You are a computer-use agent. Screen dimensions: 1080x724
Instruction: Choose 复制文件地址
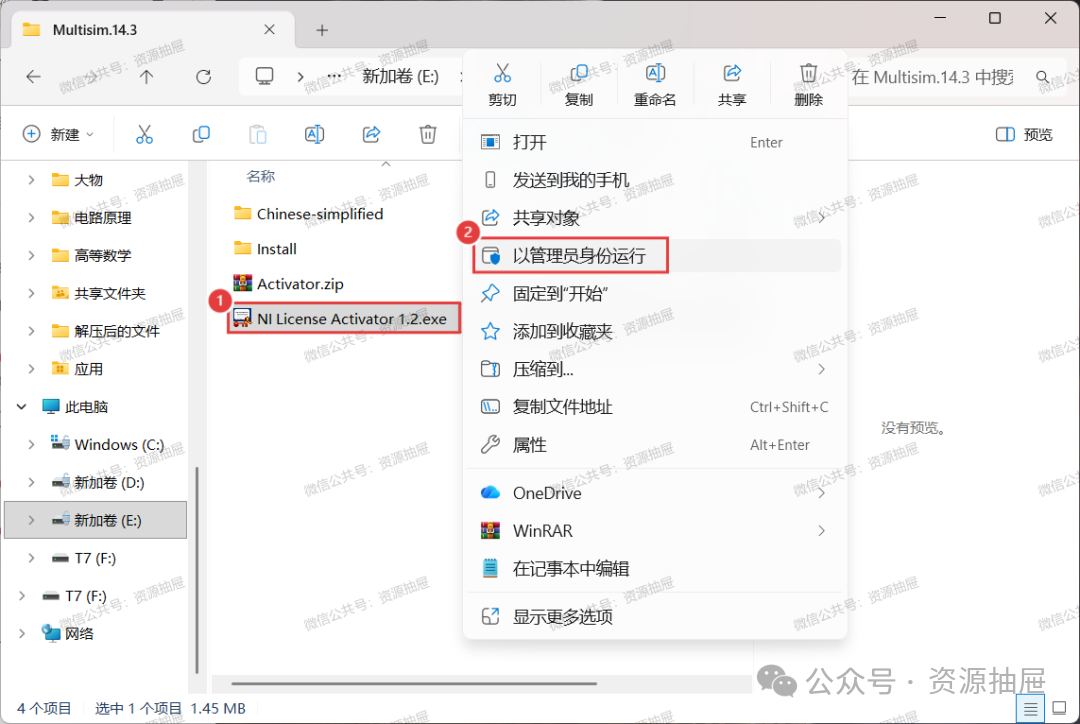655,407
